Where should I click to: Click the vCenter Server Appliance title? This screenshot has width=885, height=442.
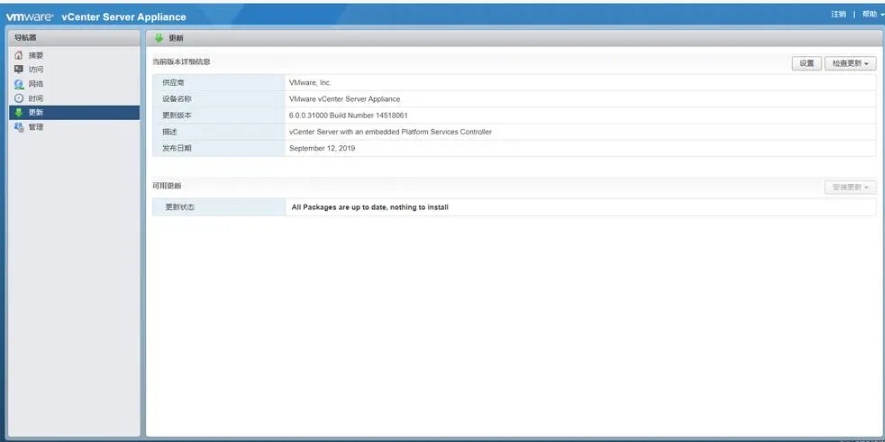[x=124, y=17]
